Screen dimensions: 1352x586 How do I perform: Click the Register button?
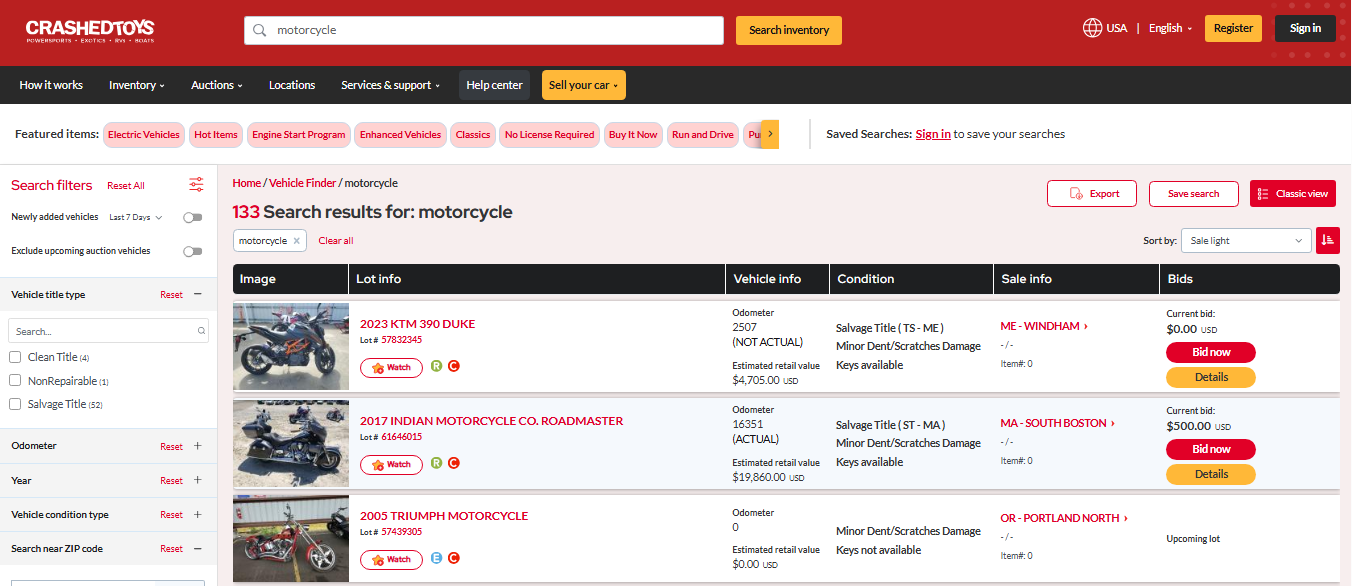tap(1233, 28)
